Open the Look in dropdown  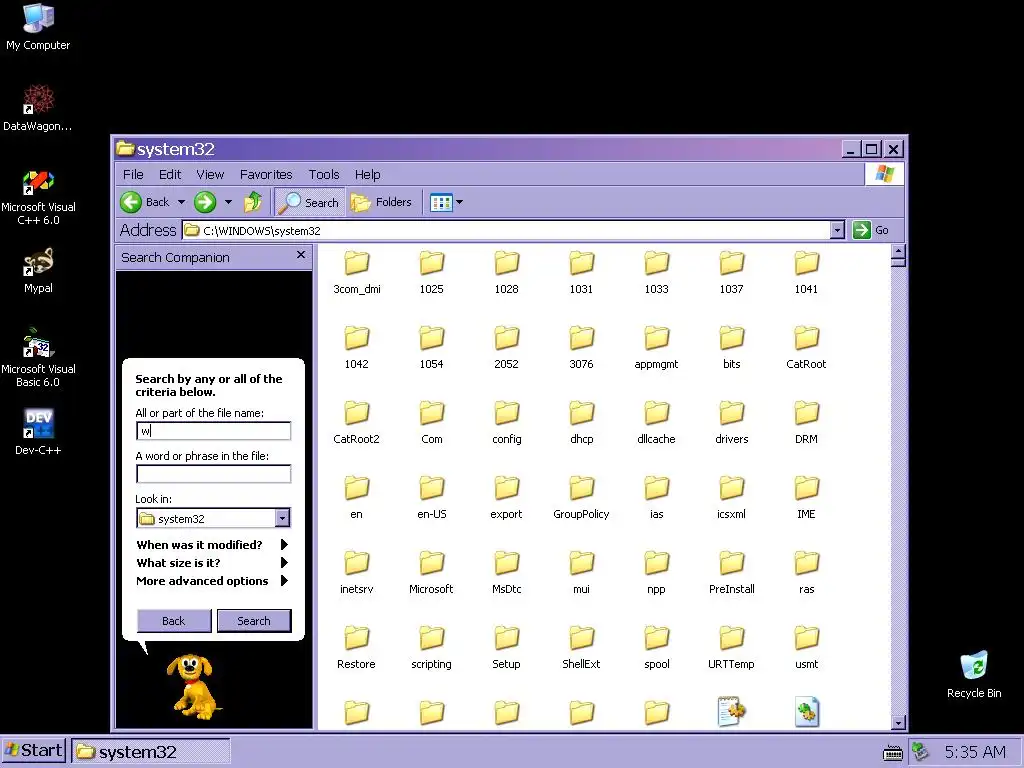(282, 518)
